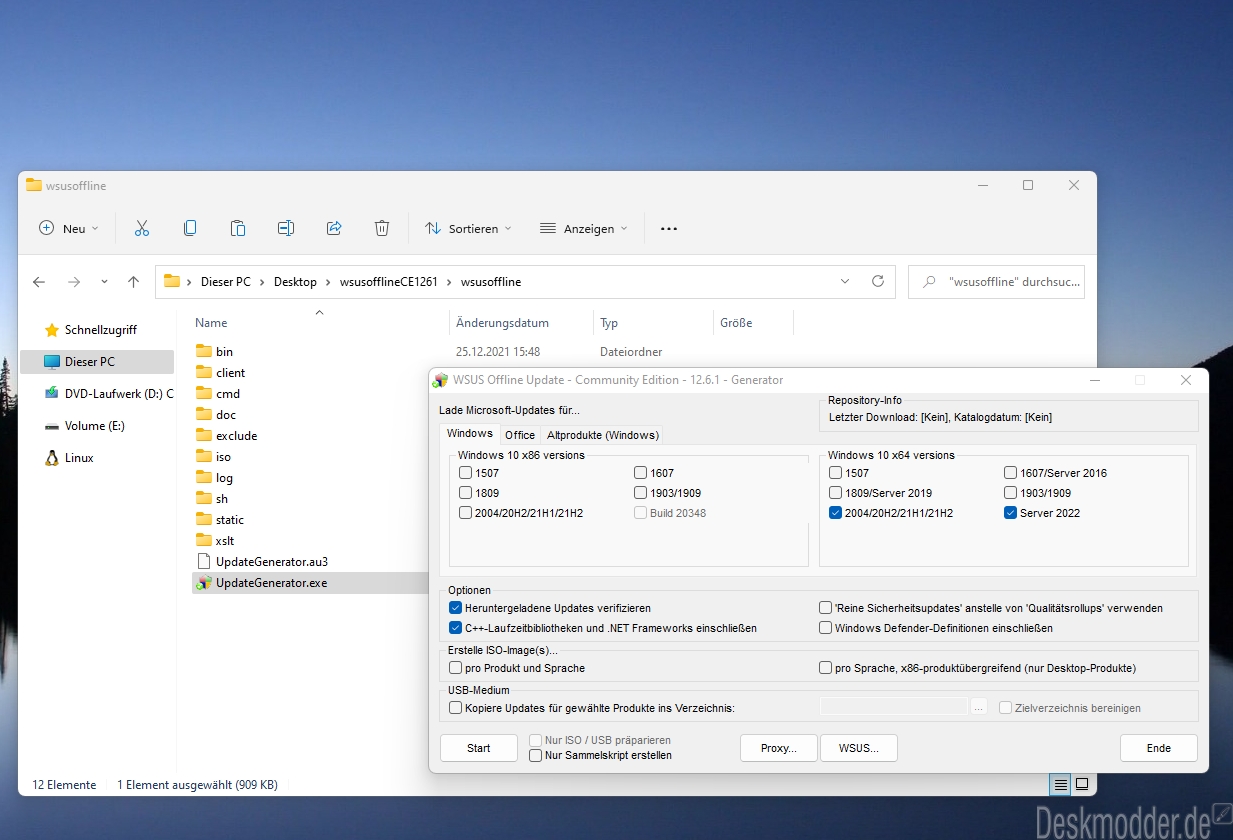Sort by the Typ column header
Screen dimensions: 1233x840
609,323
